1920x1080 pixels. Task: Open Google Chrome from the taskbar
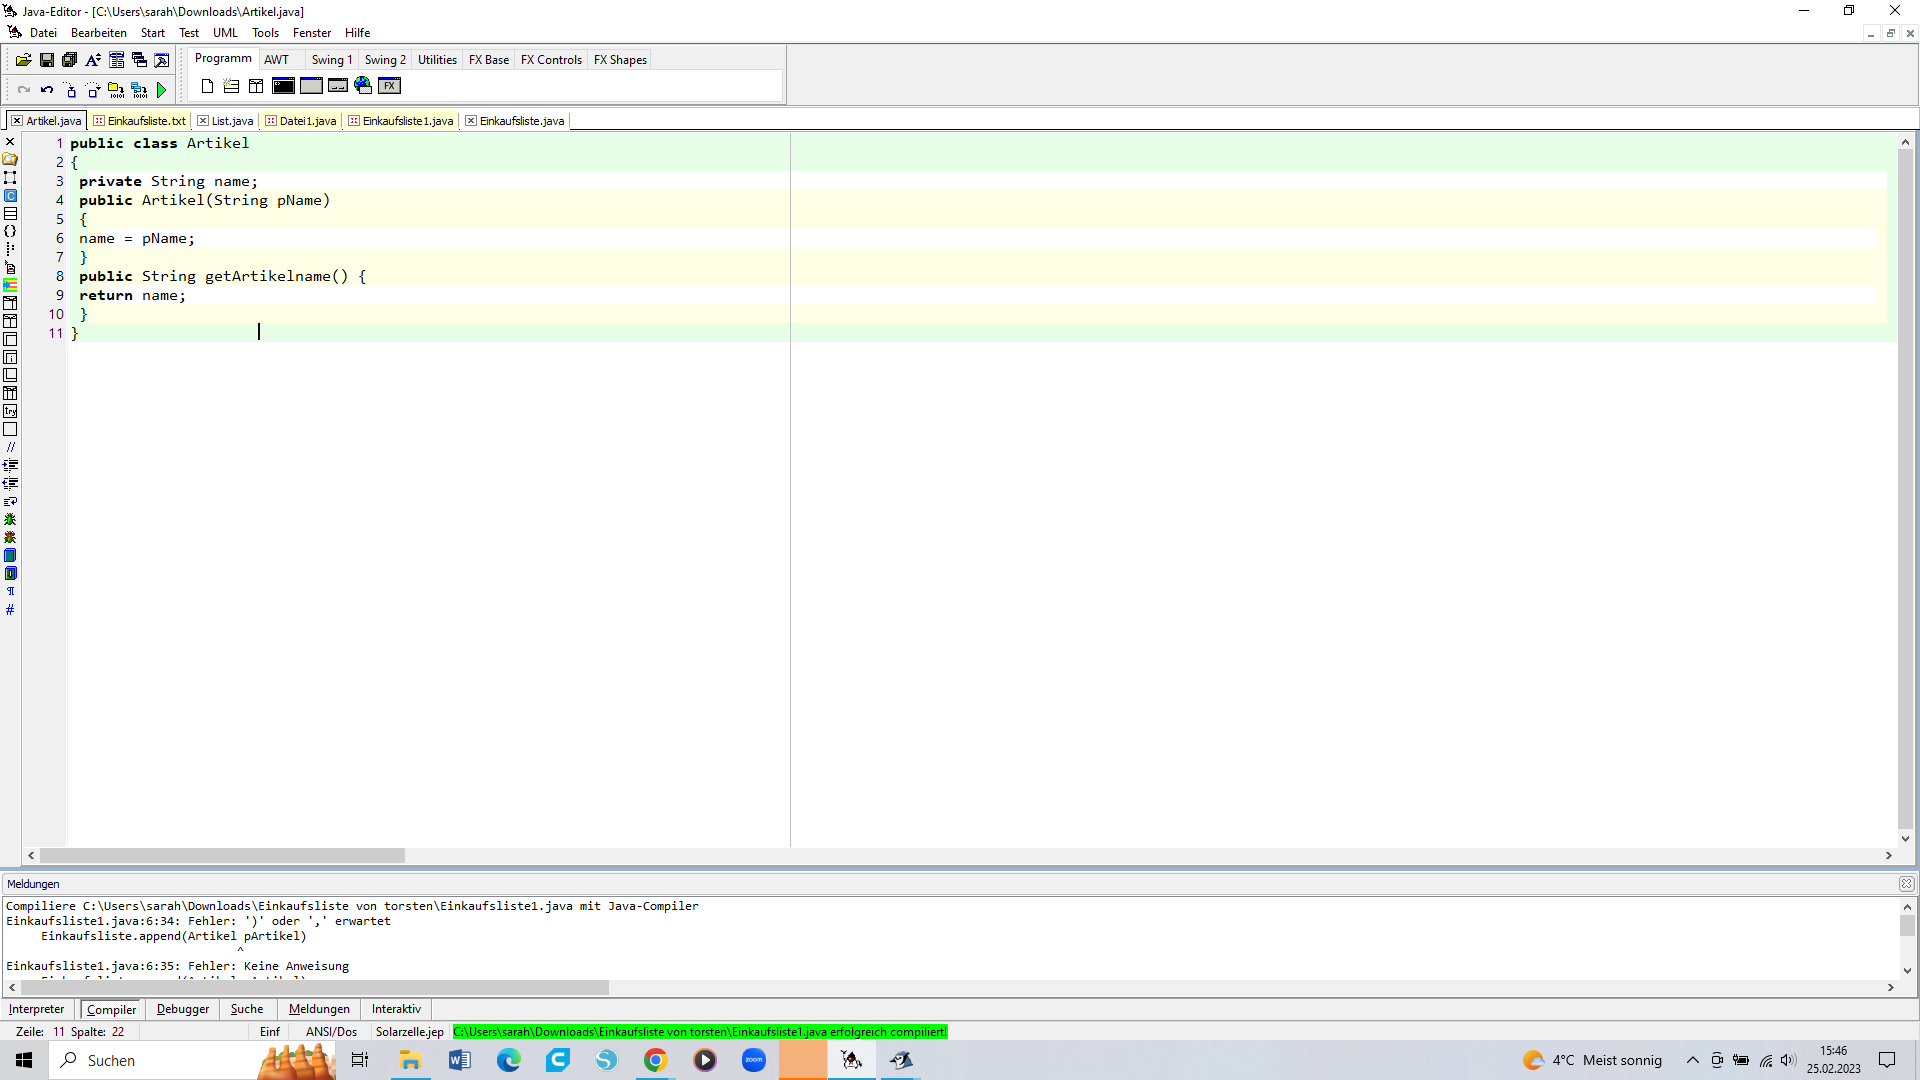[x=655, y=1060]
